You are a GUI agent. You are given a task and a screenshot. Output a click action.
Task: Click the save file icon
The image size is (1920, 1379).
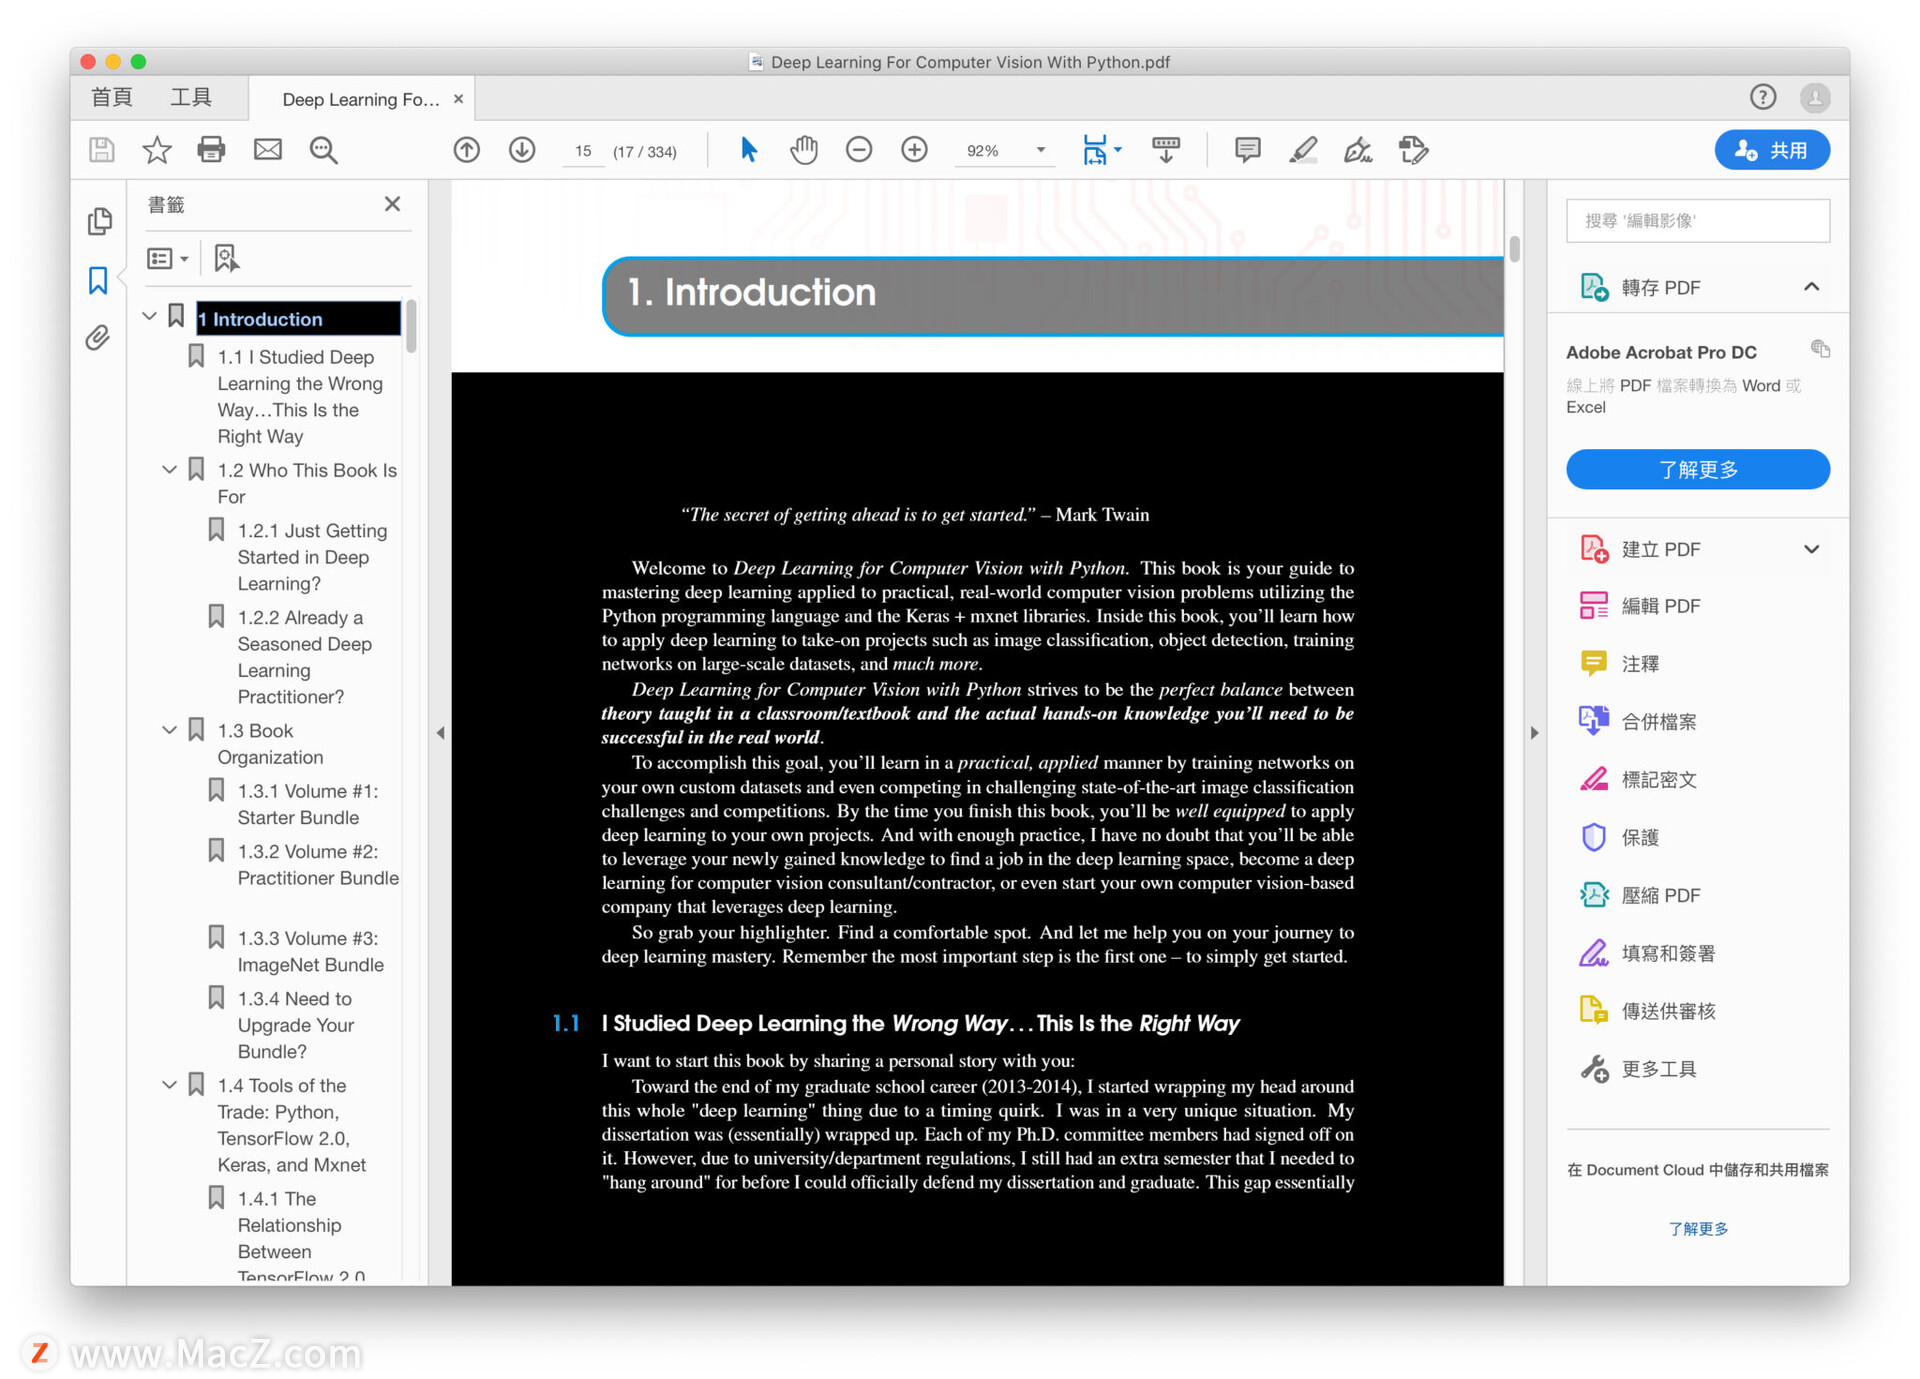point(101,150)
